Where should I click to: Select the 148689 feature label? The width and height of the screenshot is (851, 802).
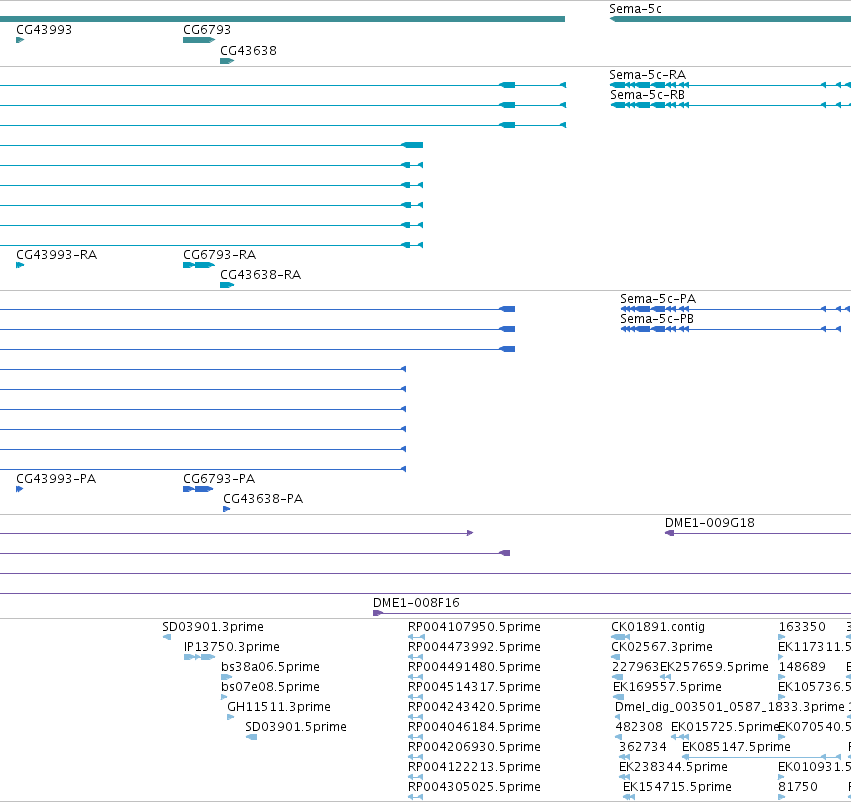click(x=802, y=667)
